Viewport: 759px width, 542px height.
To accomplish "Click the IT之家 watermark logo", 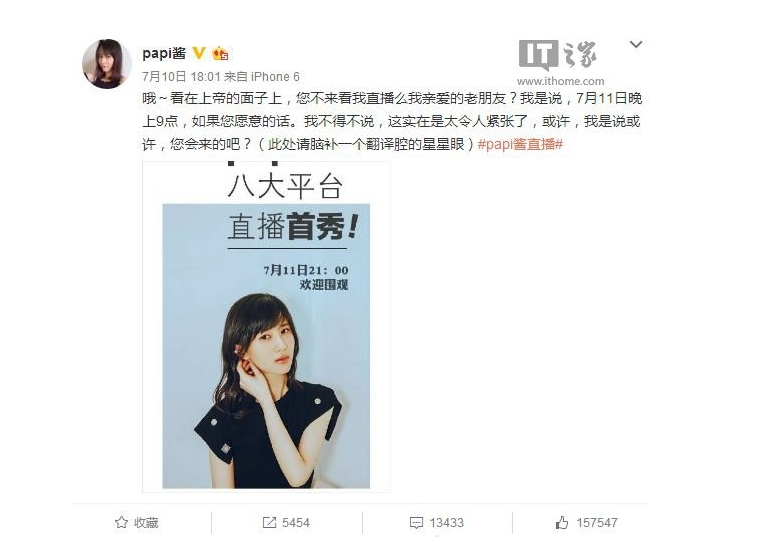I will (x=558, y=54).
